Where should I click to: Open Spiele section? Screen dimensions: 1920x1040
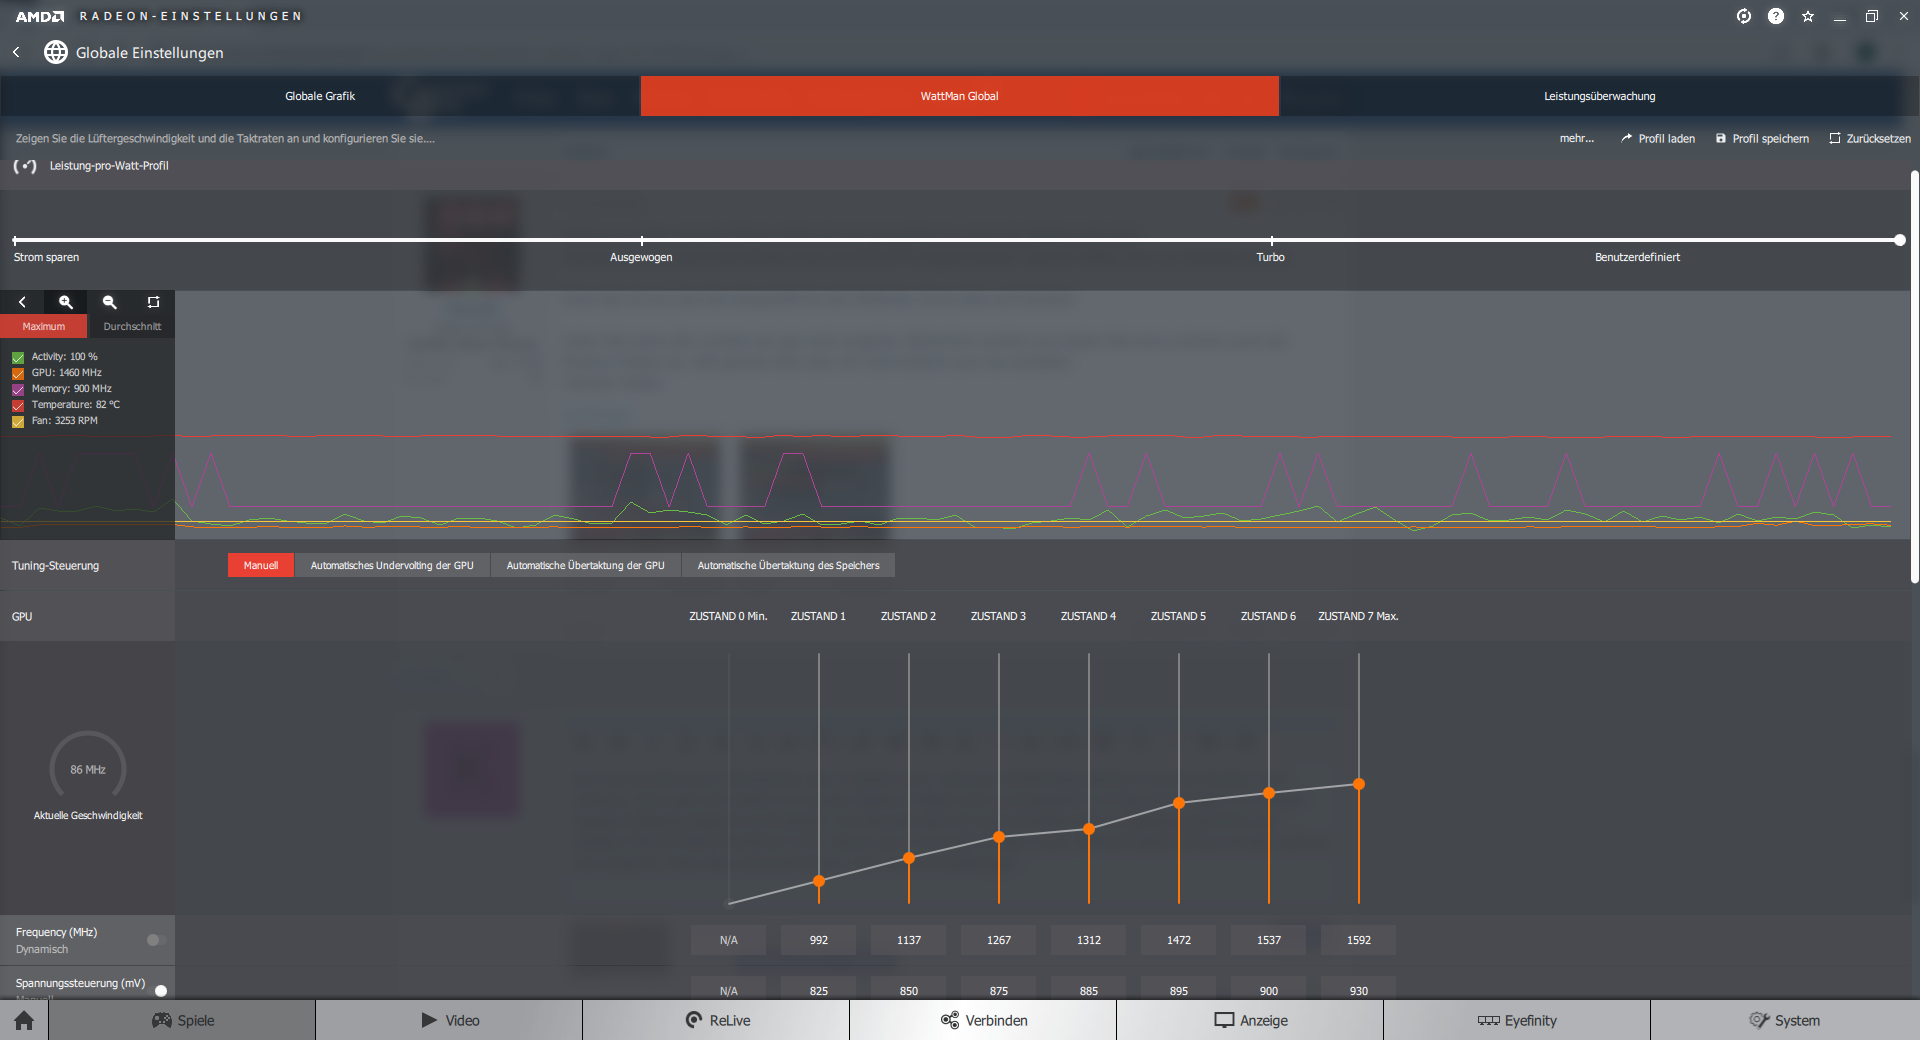182,1020
